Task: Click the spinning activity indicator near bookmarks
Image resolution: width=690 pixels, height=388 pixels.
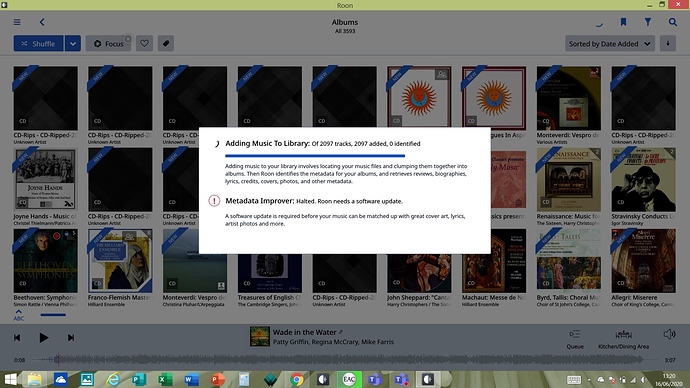Action: 599,24
